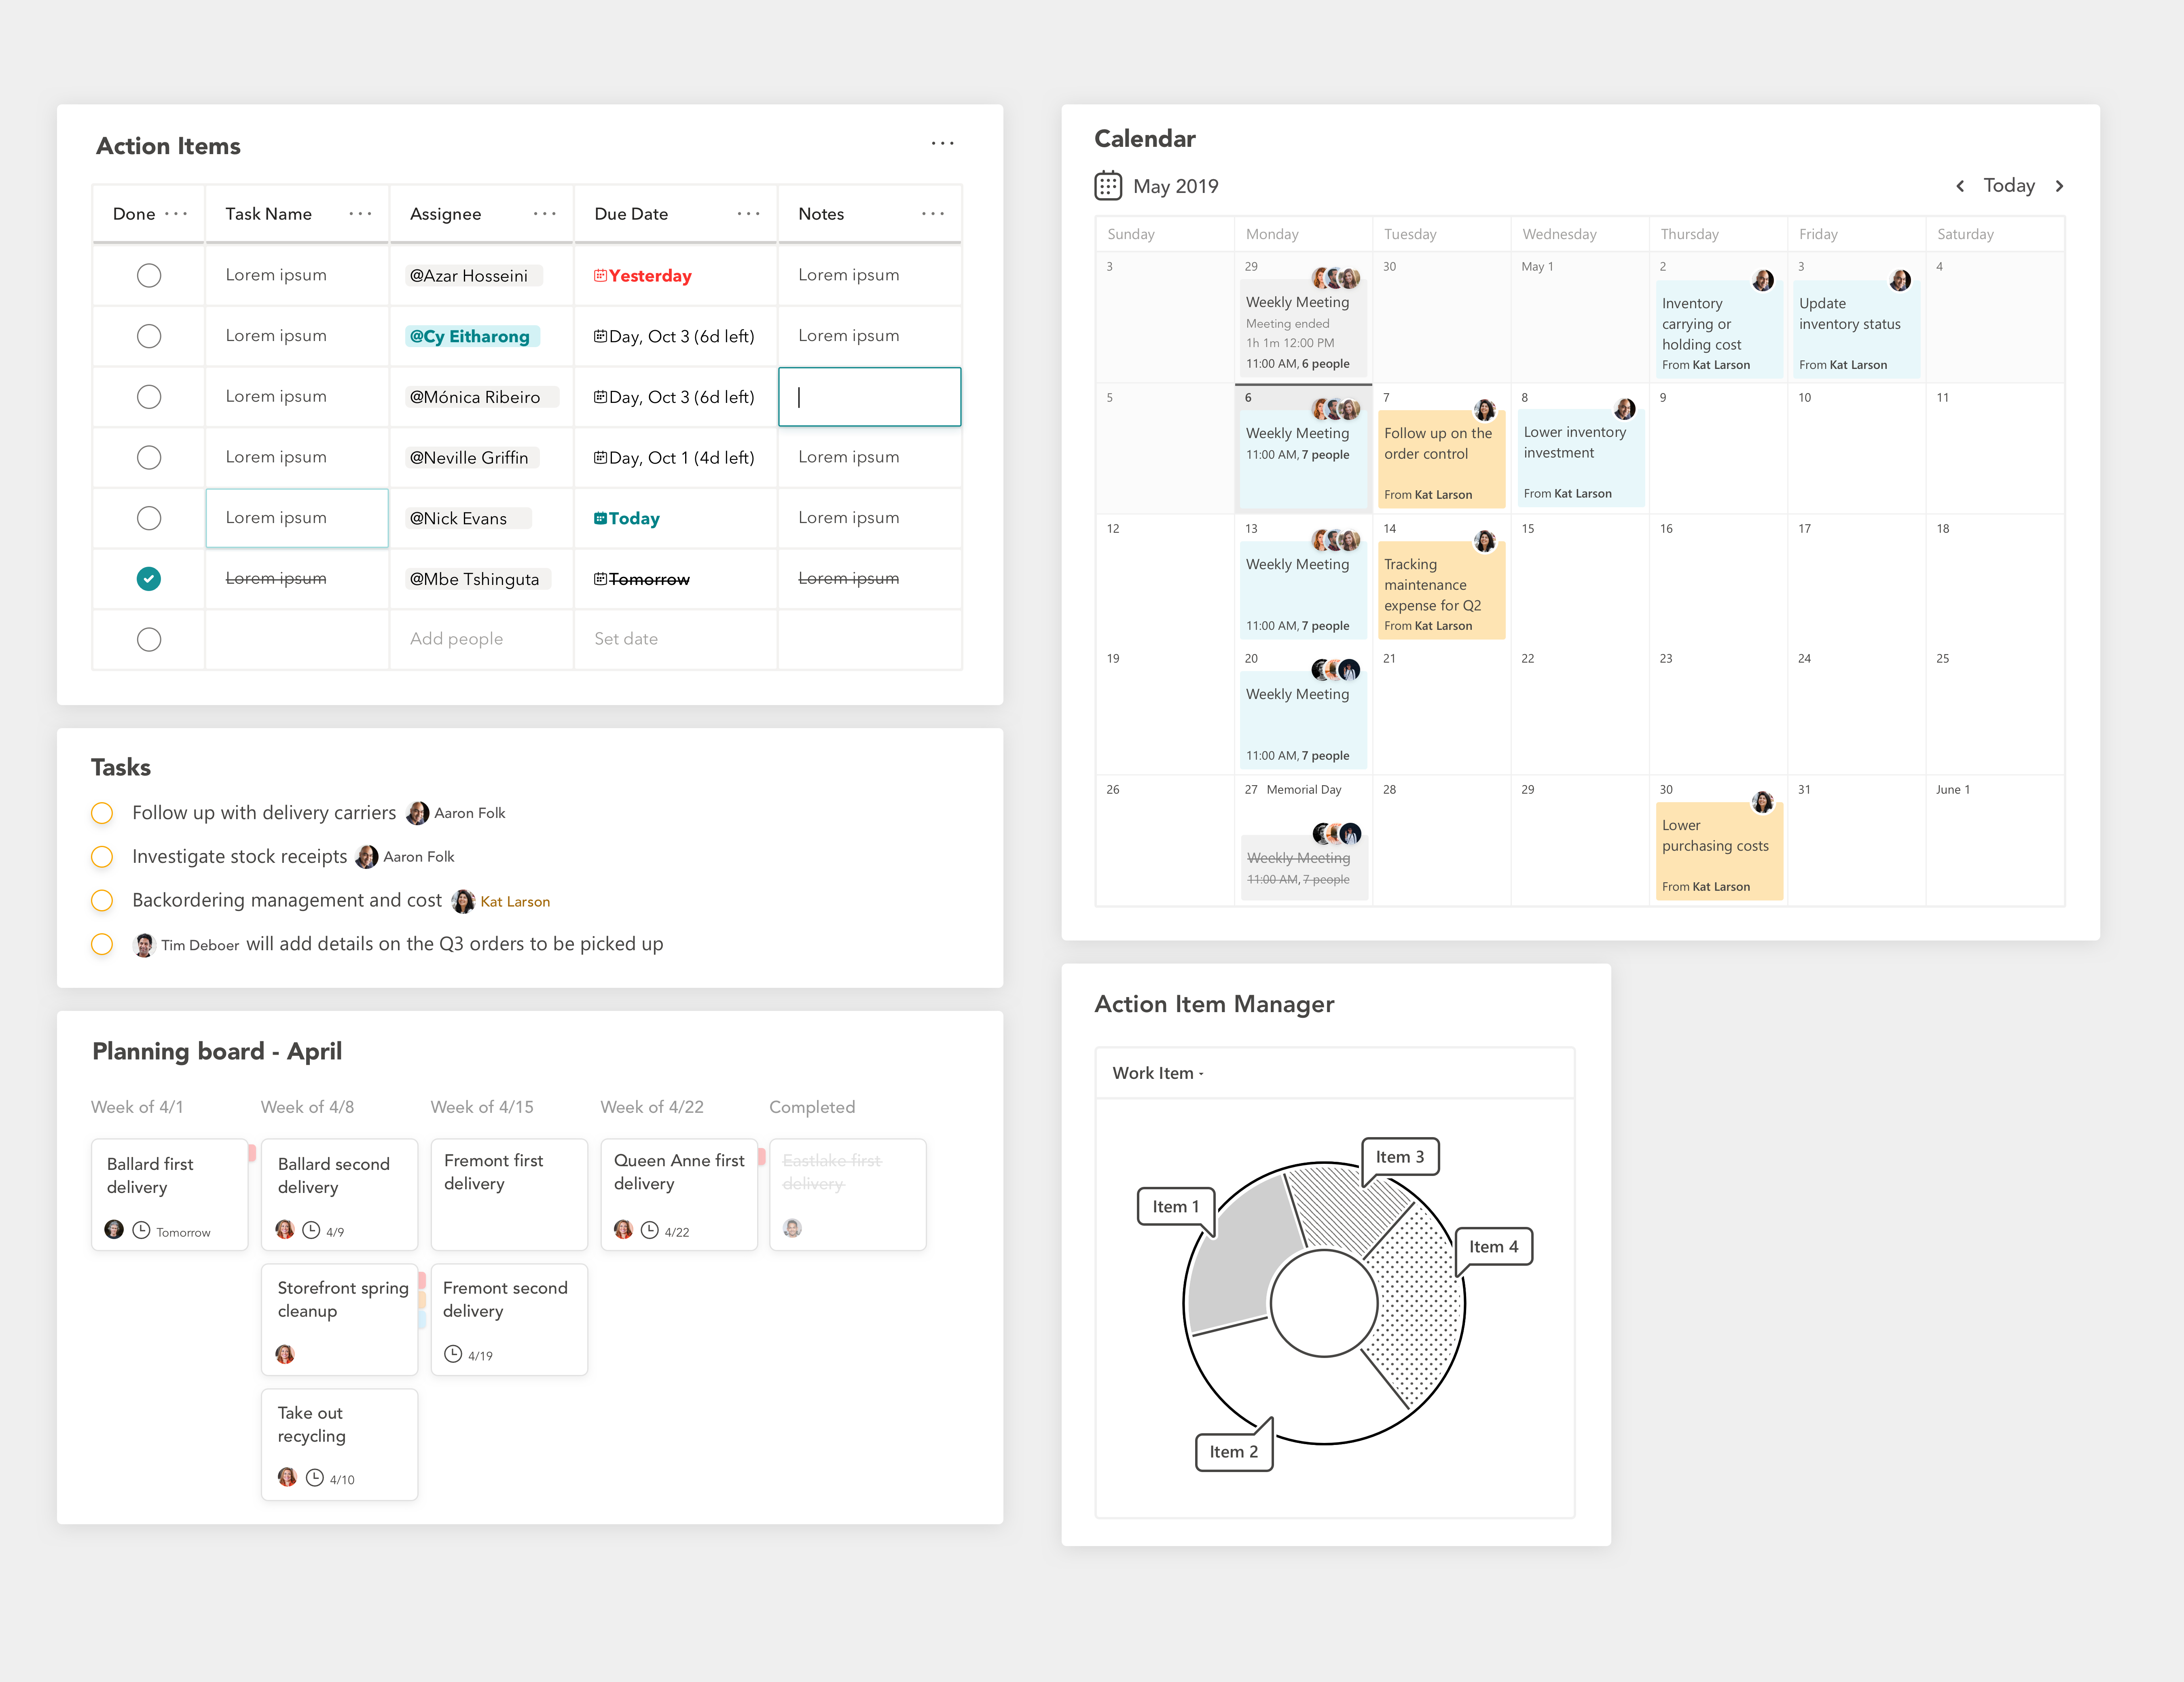Select the Completed column header
The width and height of the screenshot is (2184, 1682).
pyautogui.click(x=812, y=1107)
